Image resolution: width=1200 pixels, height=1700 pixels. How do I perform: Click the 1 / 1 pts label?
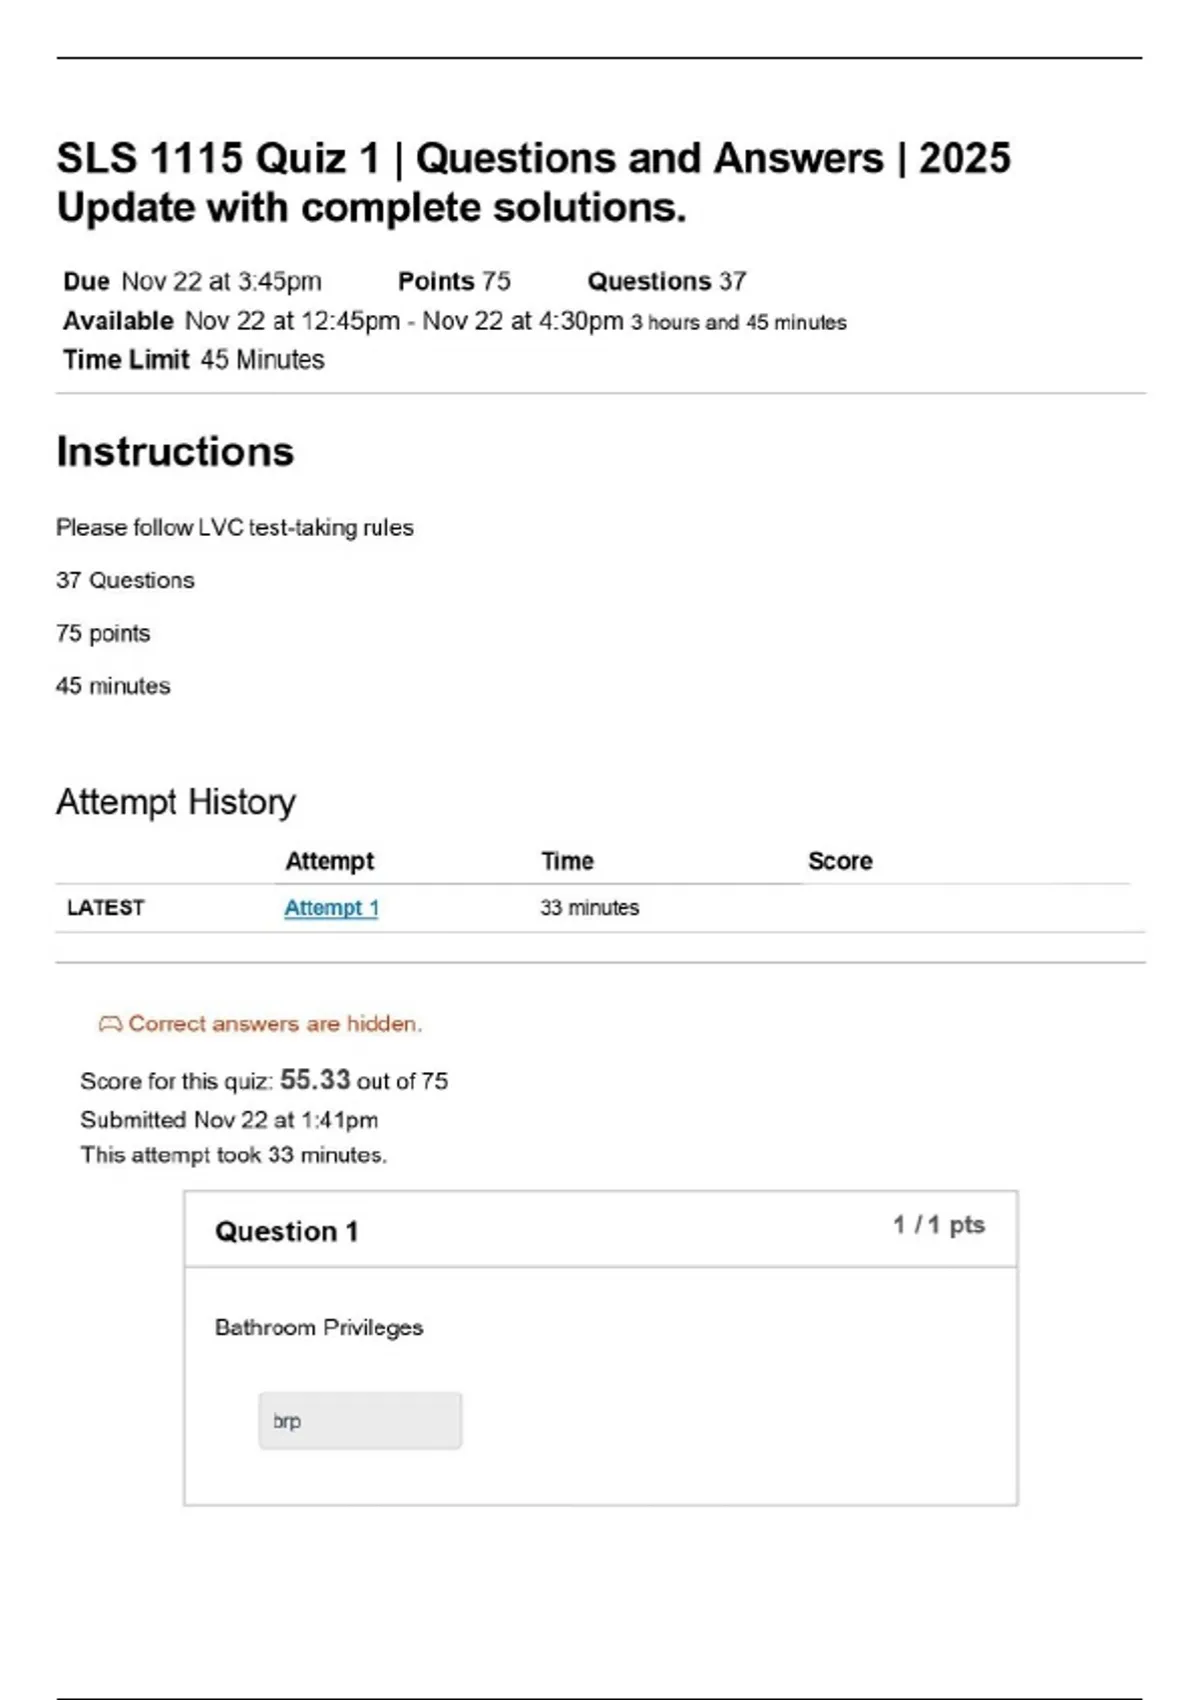point(938,1225)
